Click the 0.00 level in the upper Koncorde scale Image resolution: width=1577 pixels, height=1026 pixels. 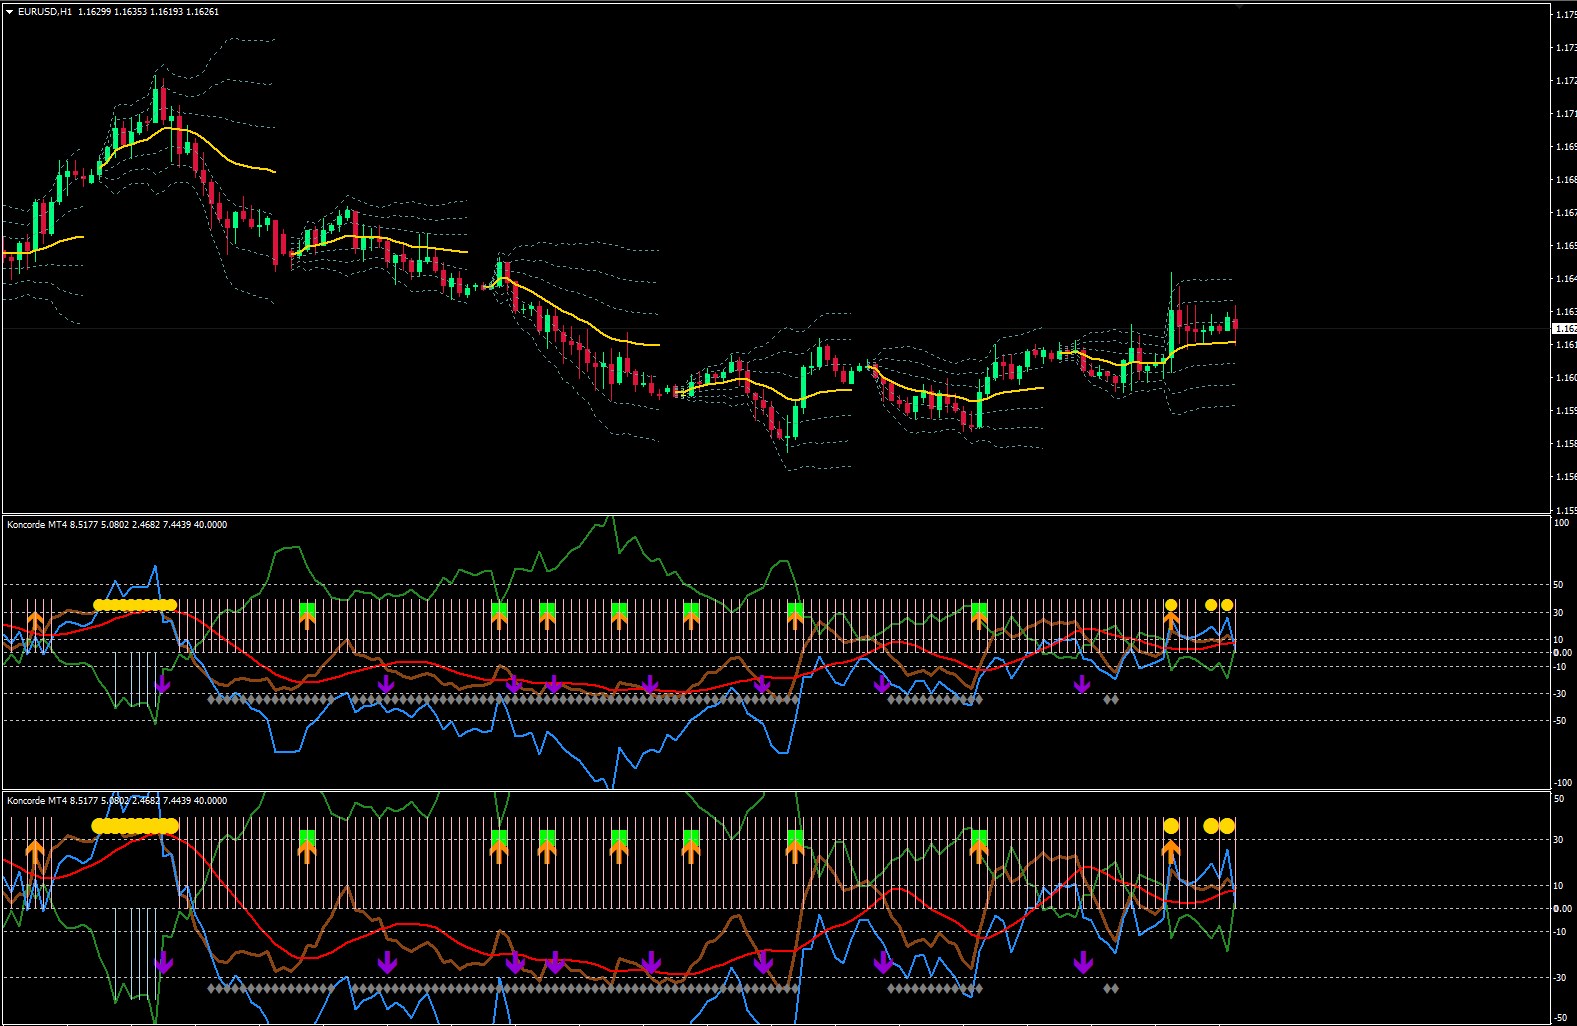coord(1562,653)
